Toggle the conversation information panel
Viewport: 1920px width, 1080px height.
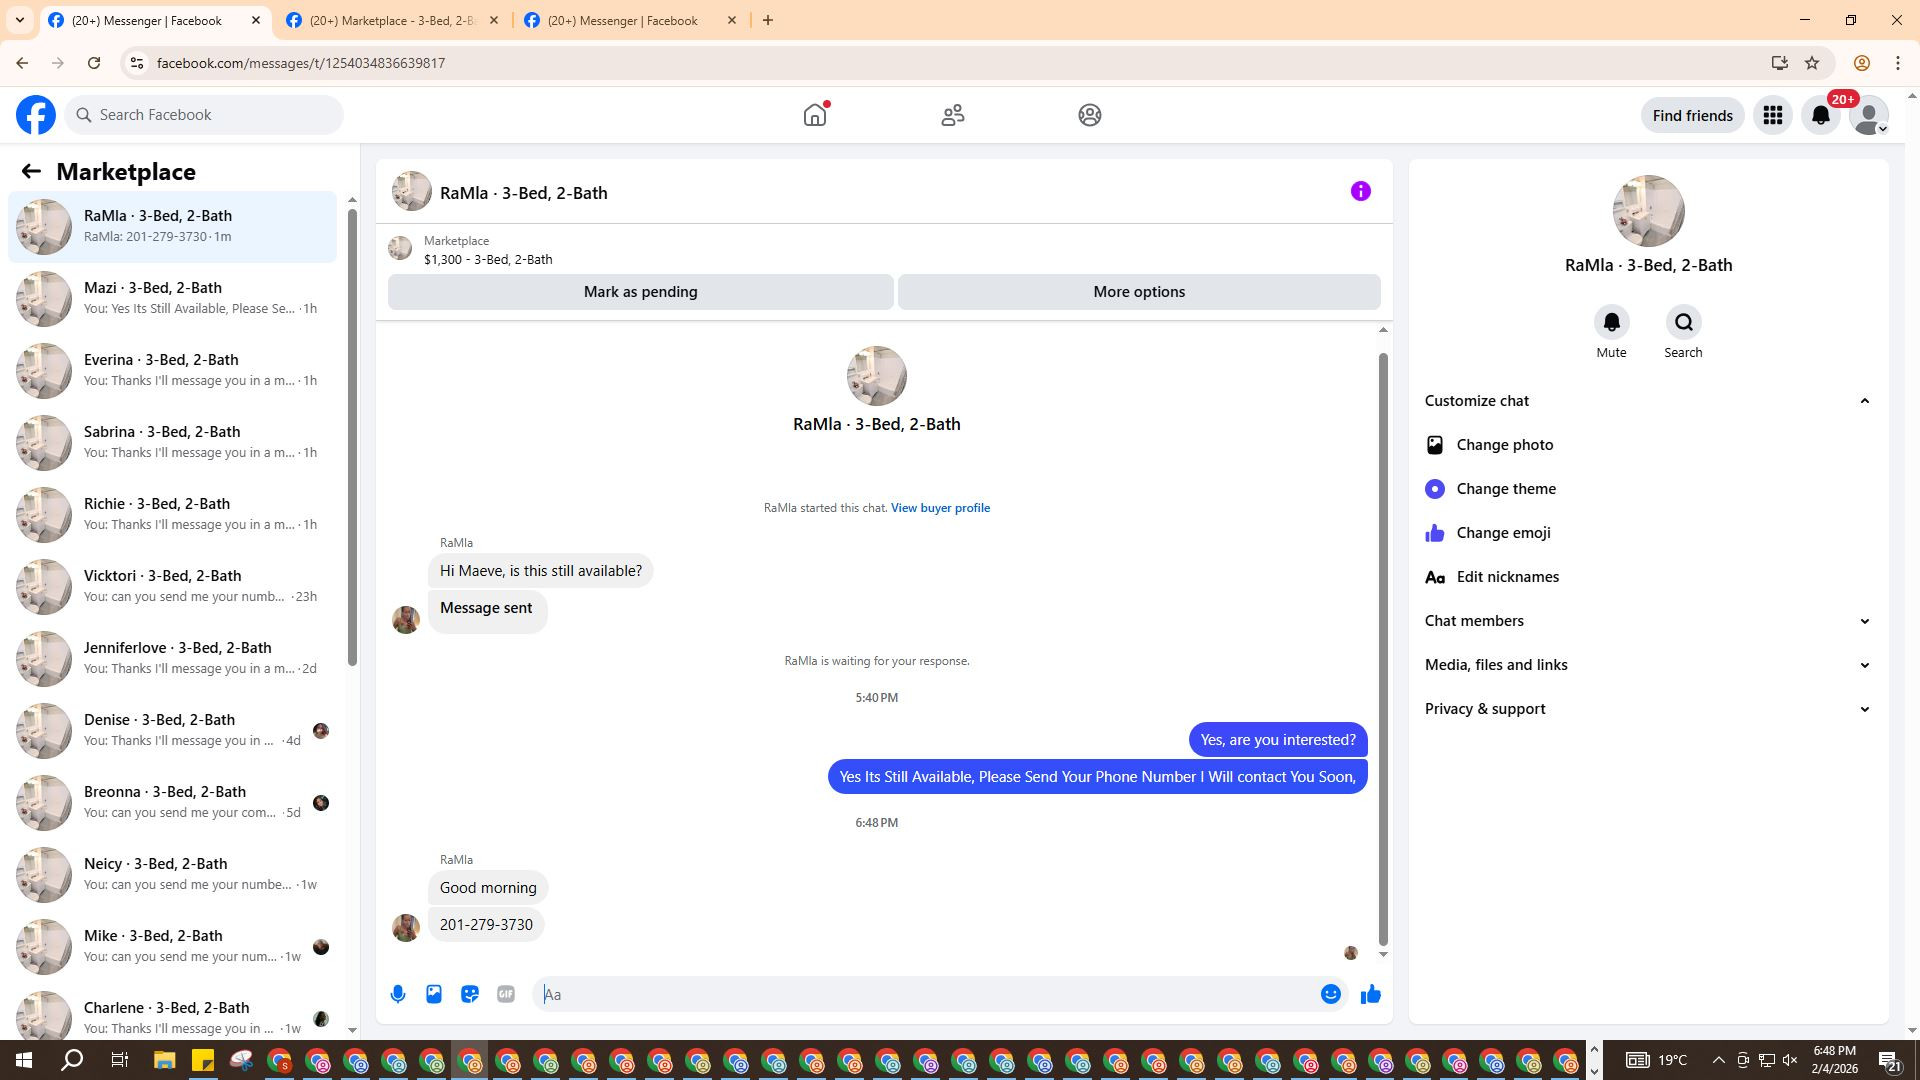[x=1360, y=191]
